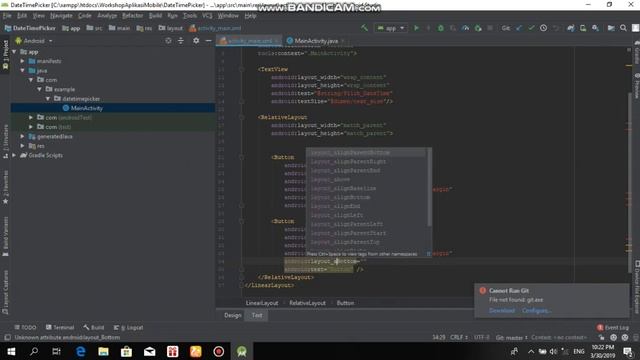This screenshot has height=360, width=640.
Task: Open the Windows notification center icon
Action: [x=628, y=351]
